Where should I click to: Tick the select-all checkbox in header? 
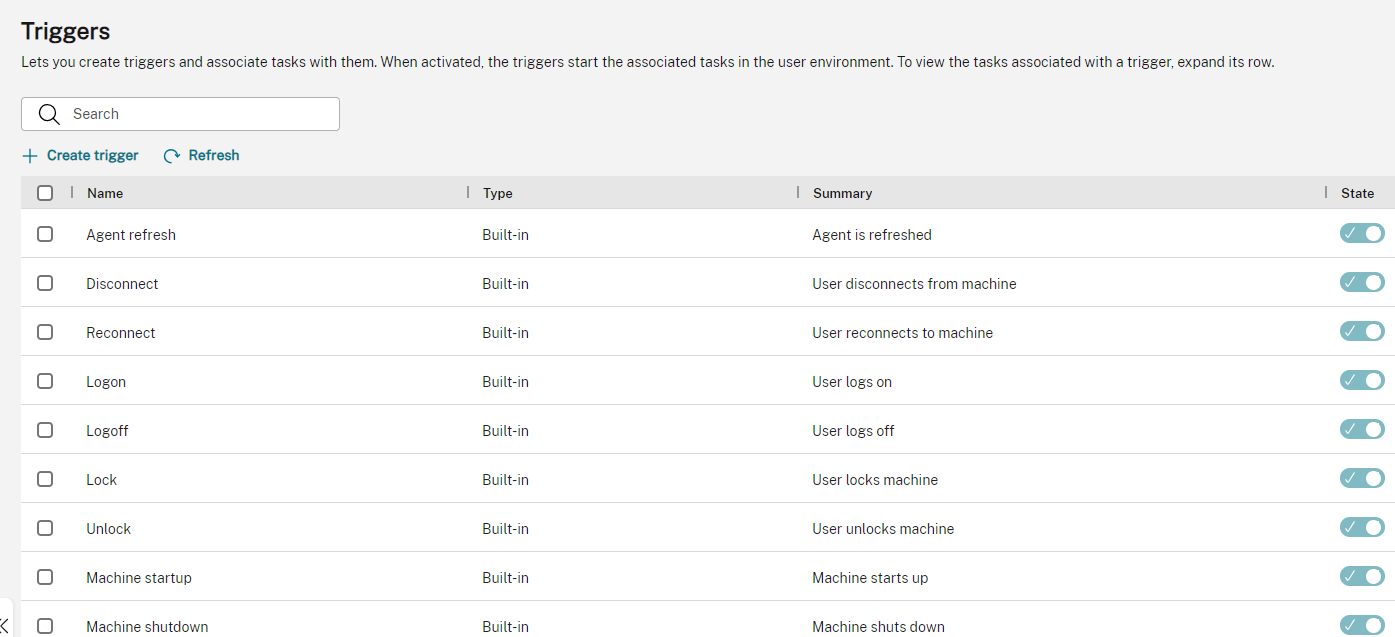coord(45,193)
